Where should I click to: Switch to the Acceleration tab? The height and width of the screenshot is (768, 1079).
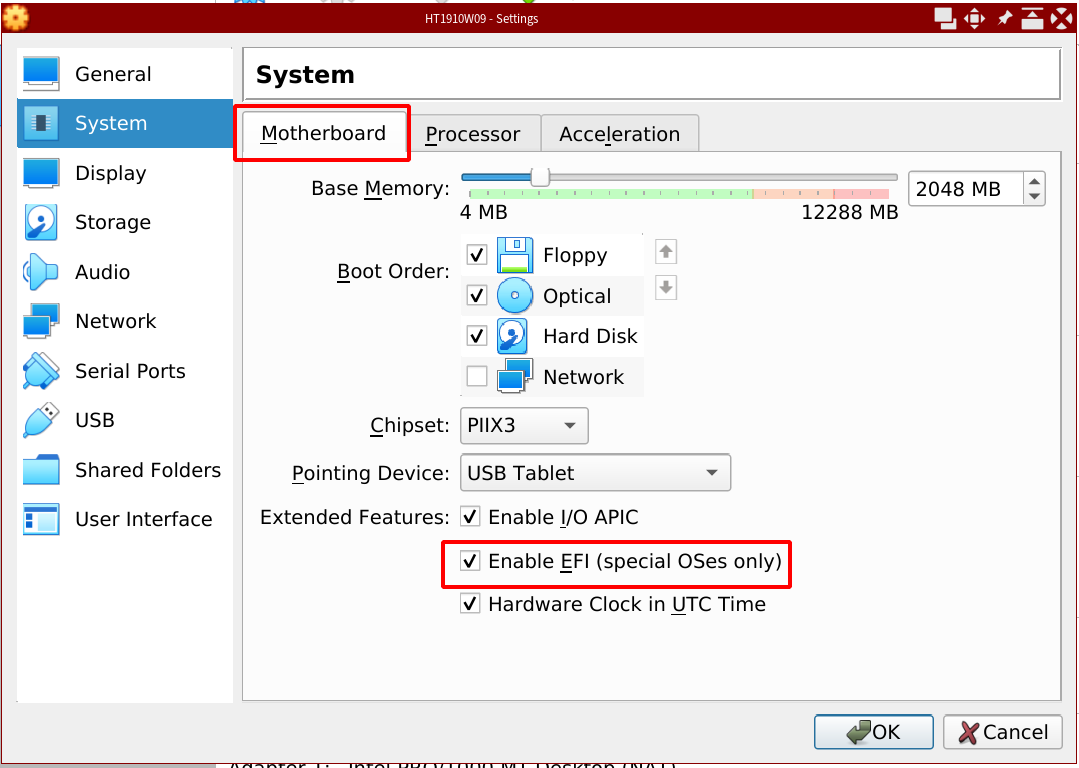pos(619,134)
